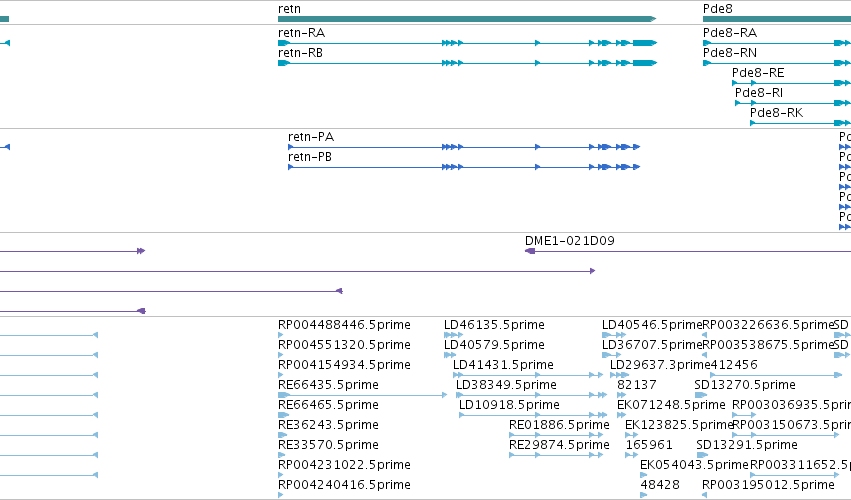The height and width of the screenshot is (500, 851).
Task: Click the Pde8-RK transcript label
Action: click(x=776, y=113)
